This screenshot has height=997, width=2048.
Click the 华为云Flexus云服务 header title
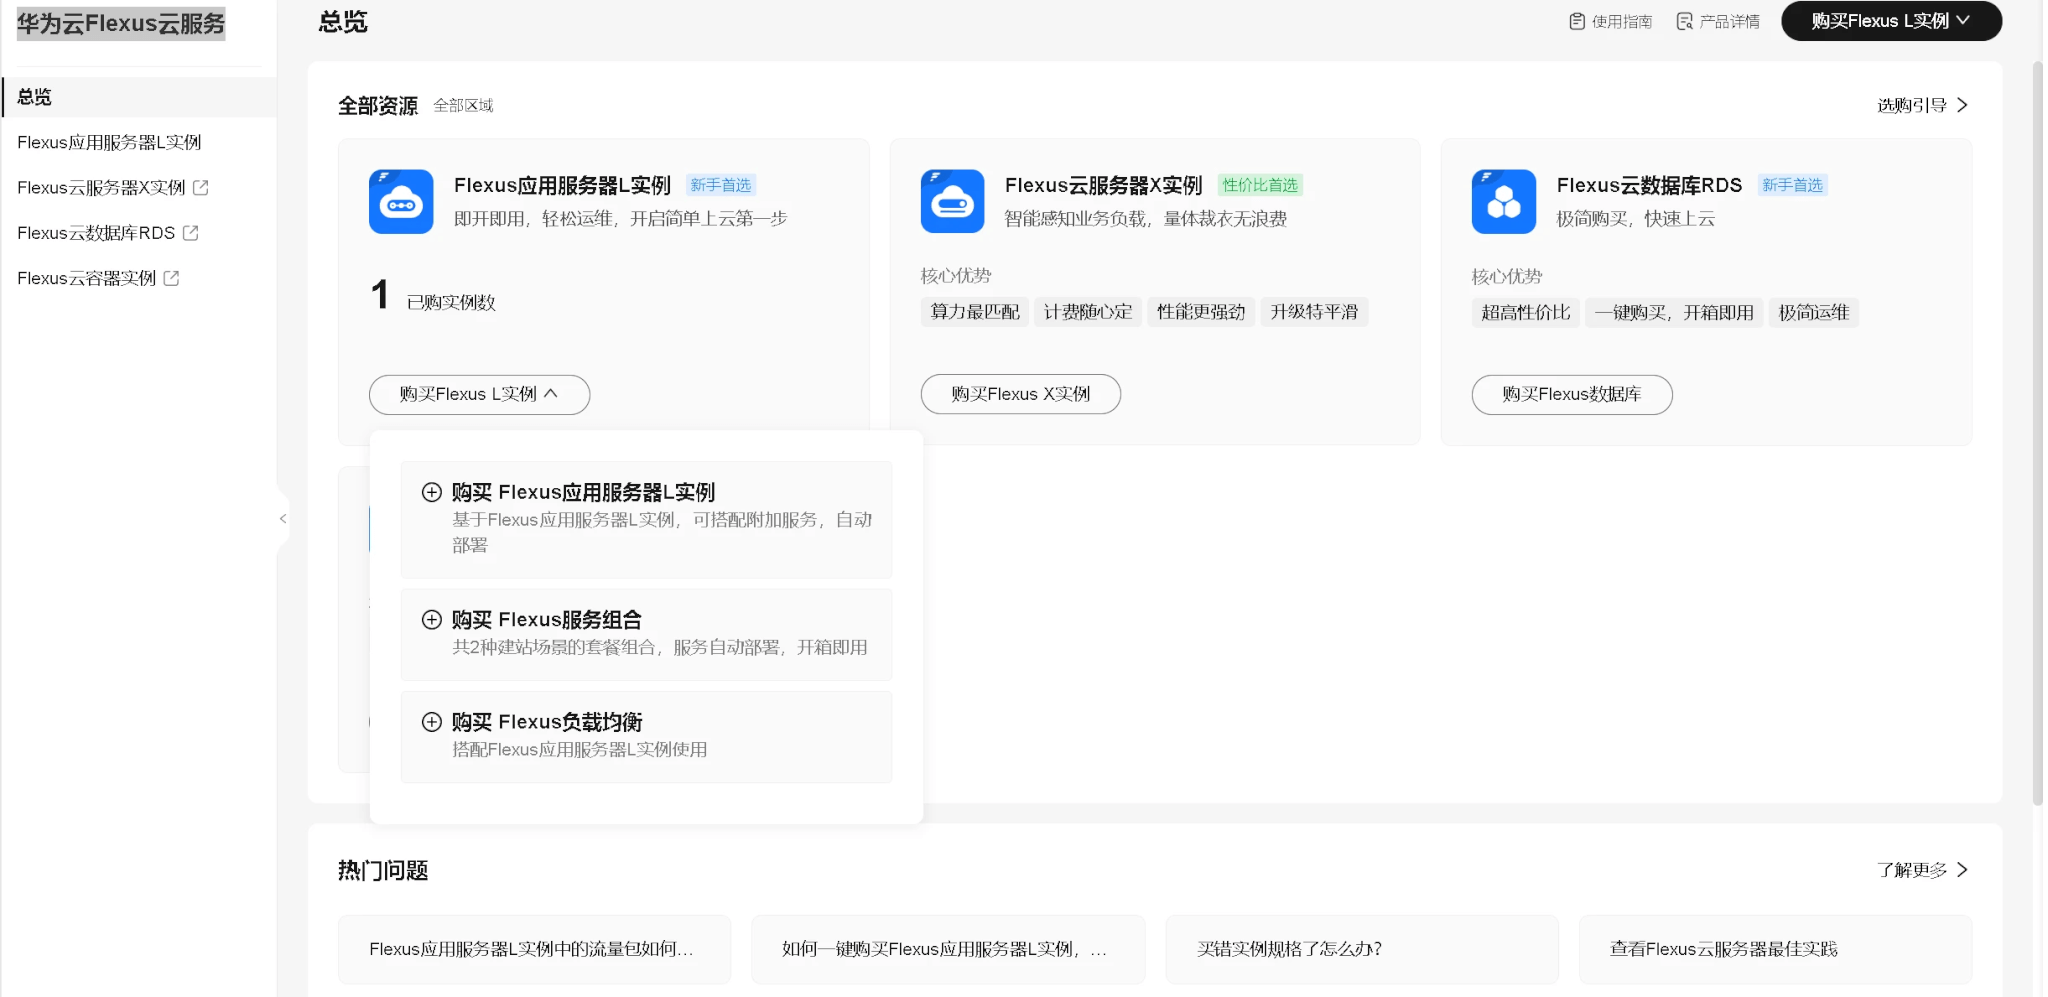(x=121, y=23)
